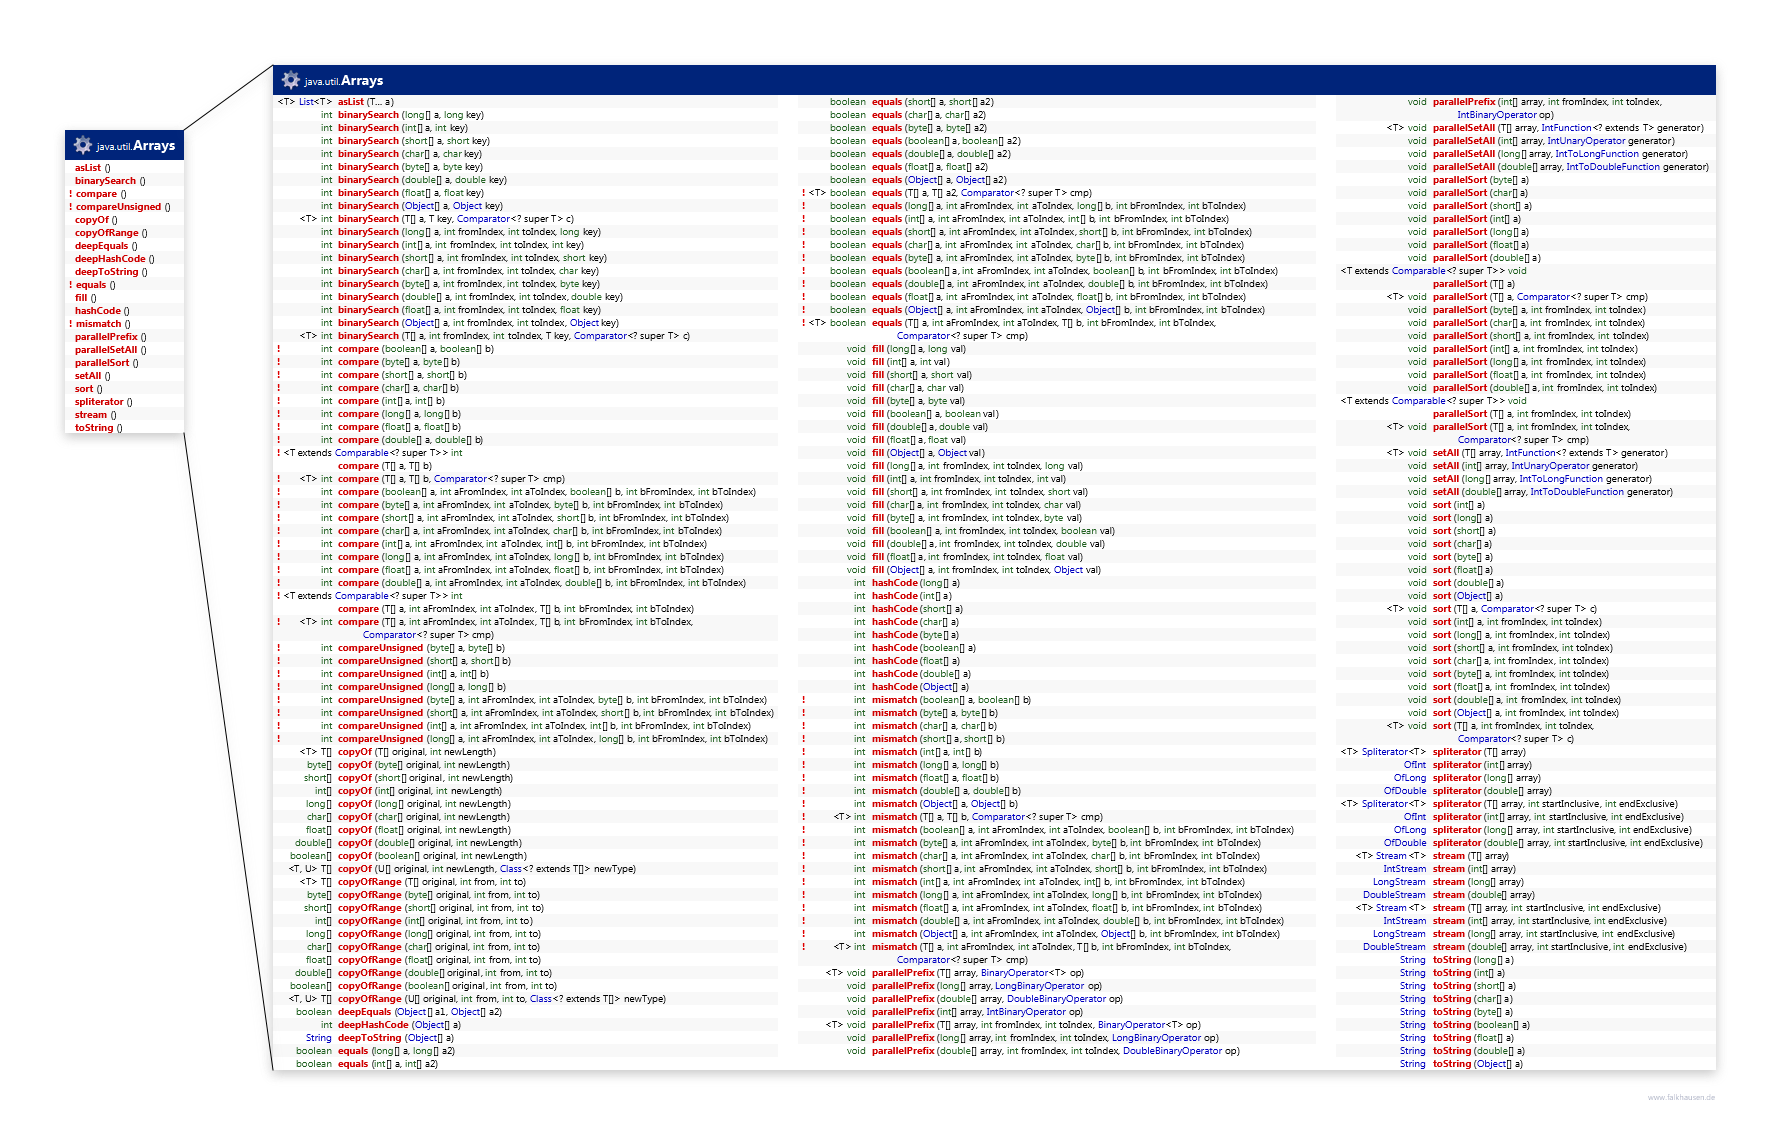Screen dimensions: 1772x1143
Task: Open the List<T> return type link of asList
Action: (x=315, y=102)
